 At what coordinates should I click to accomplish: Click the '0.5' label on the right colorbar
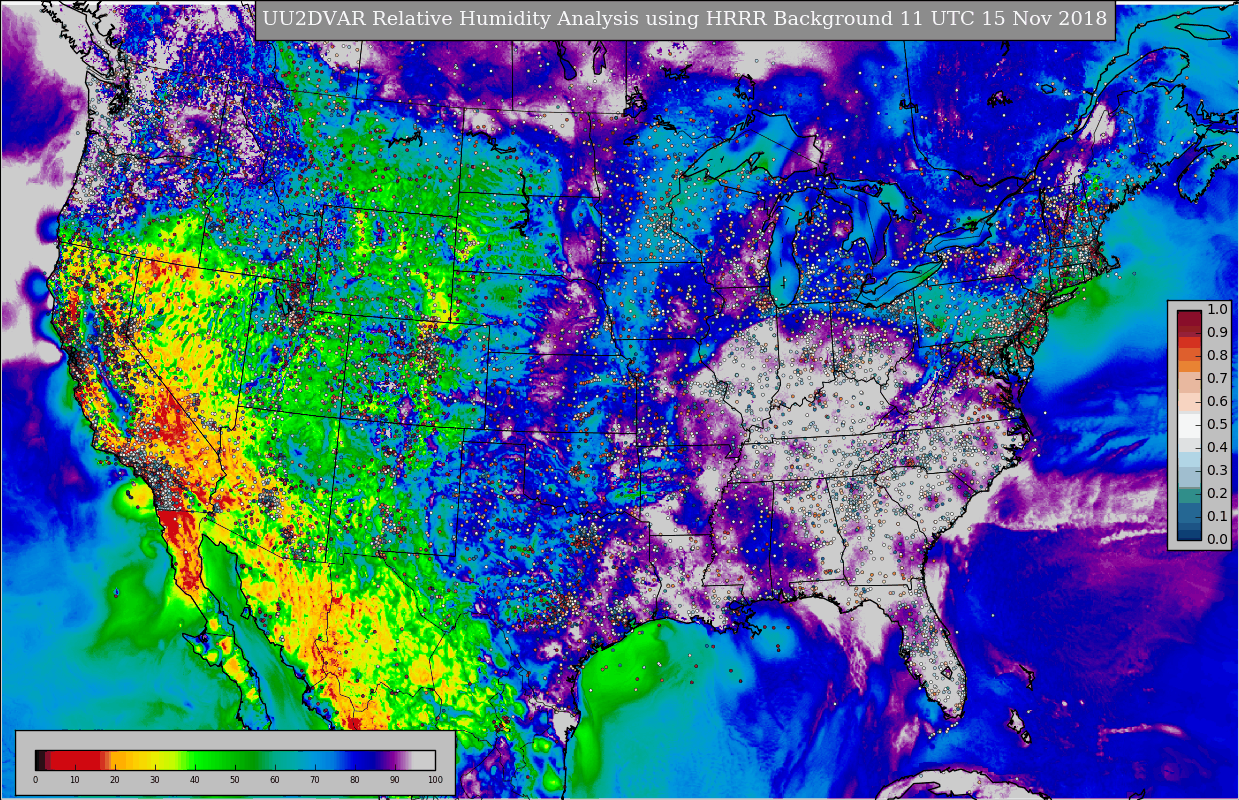1217,424
